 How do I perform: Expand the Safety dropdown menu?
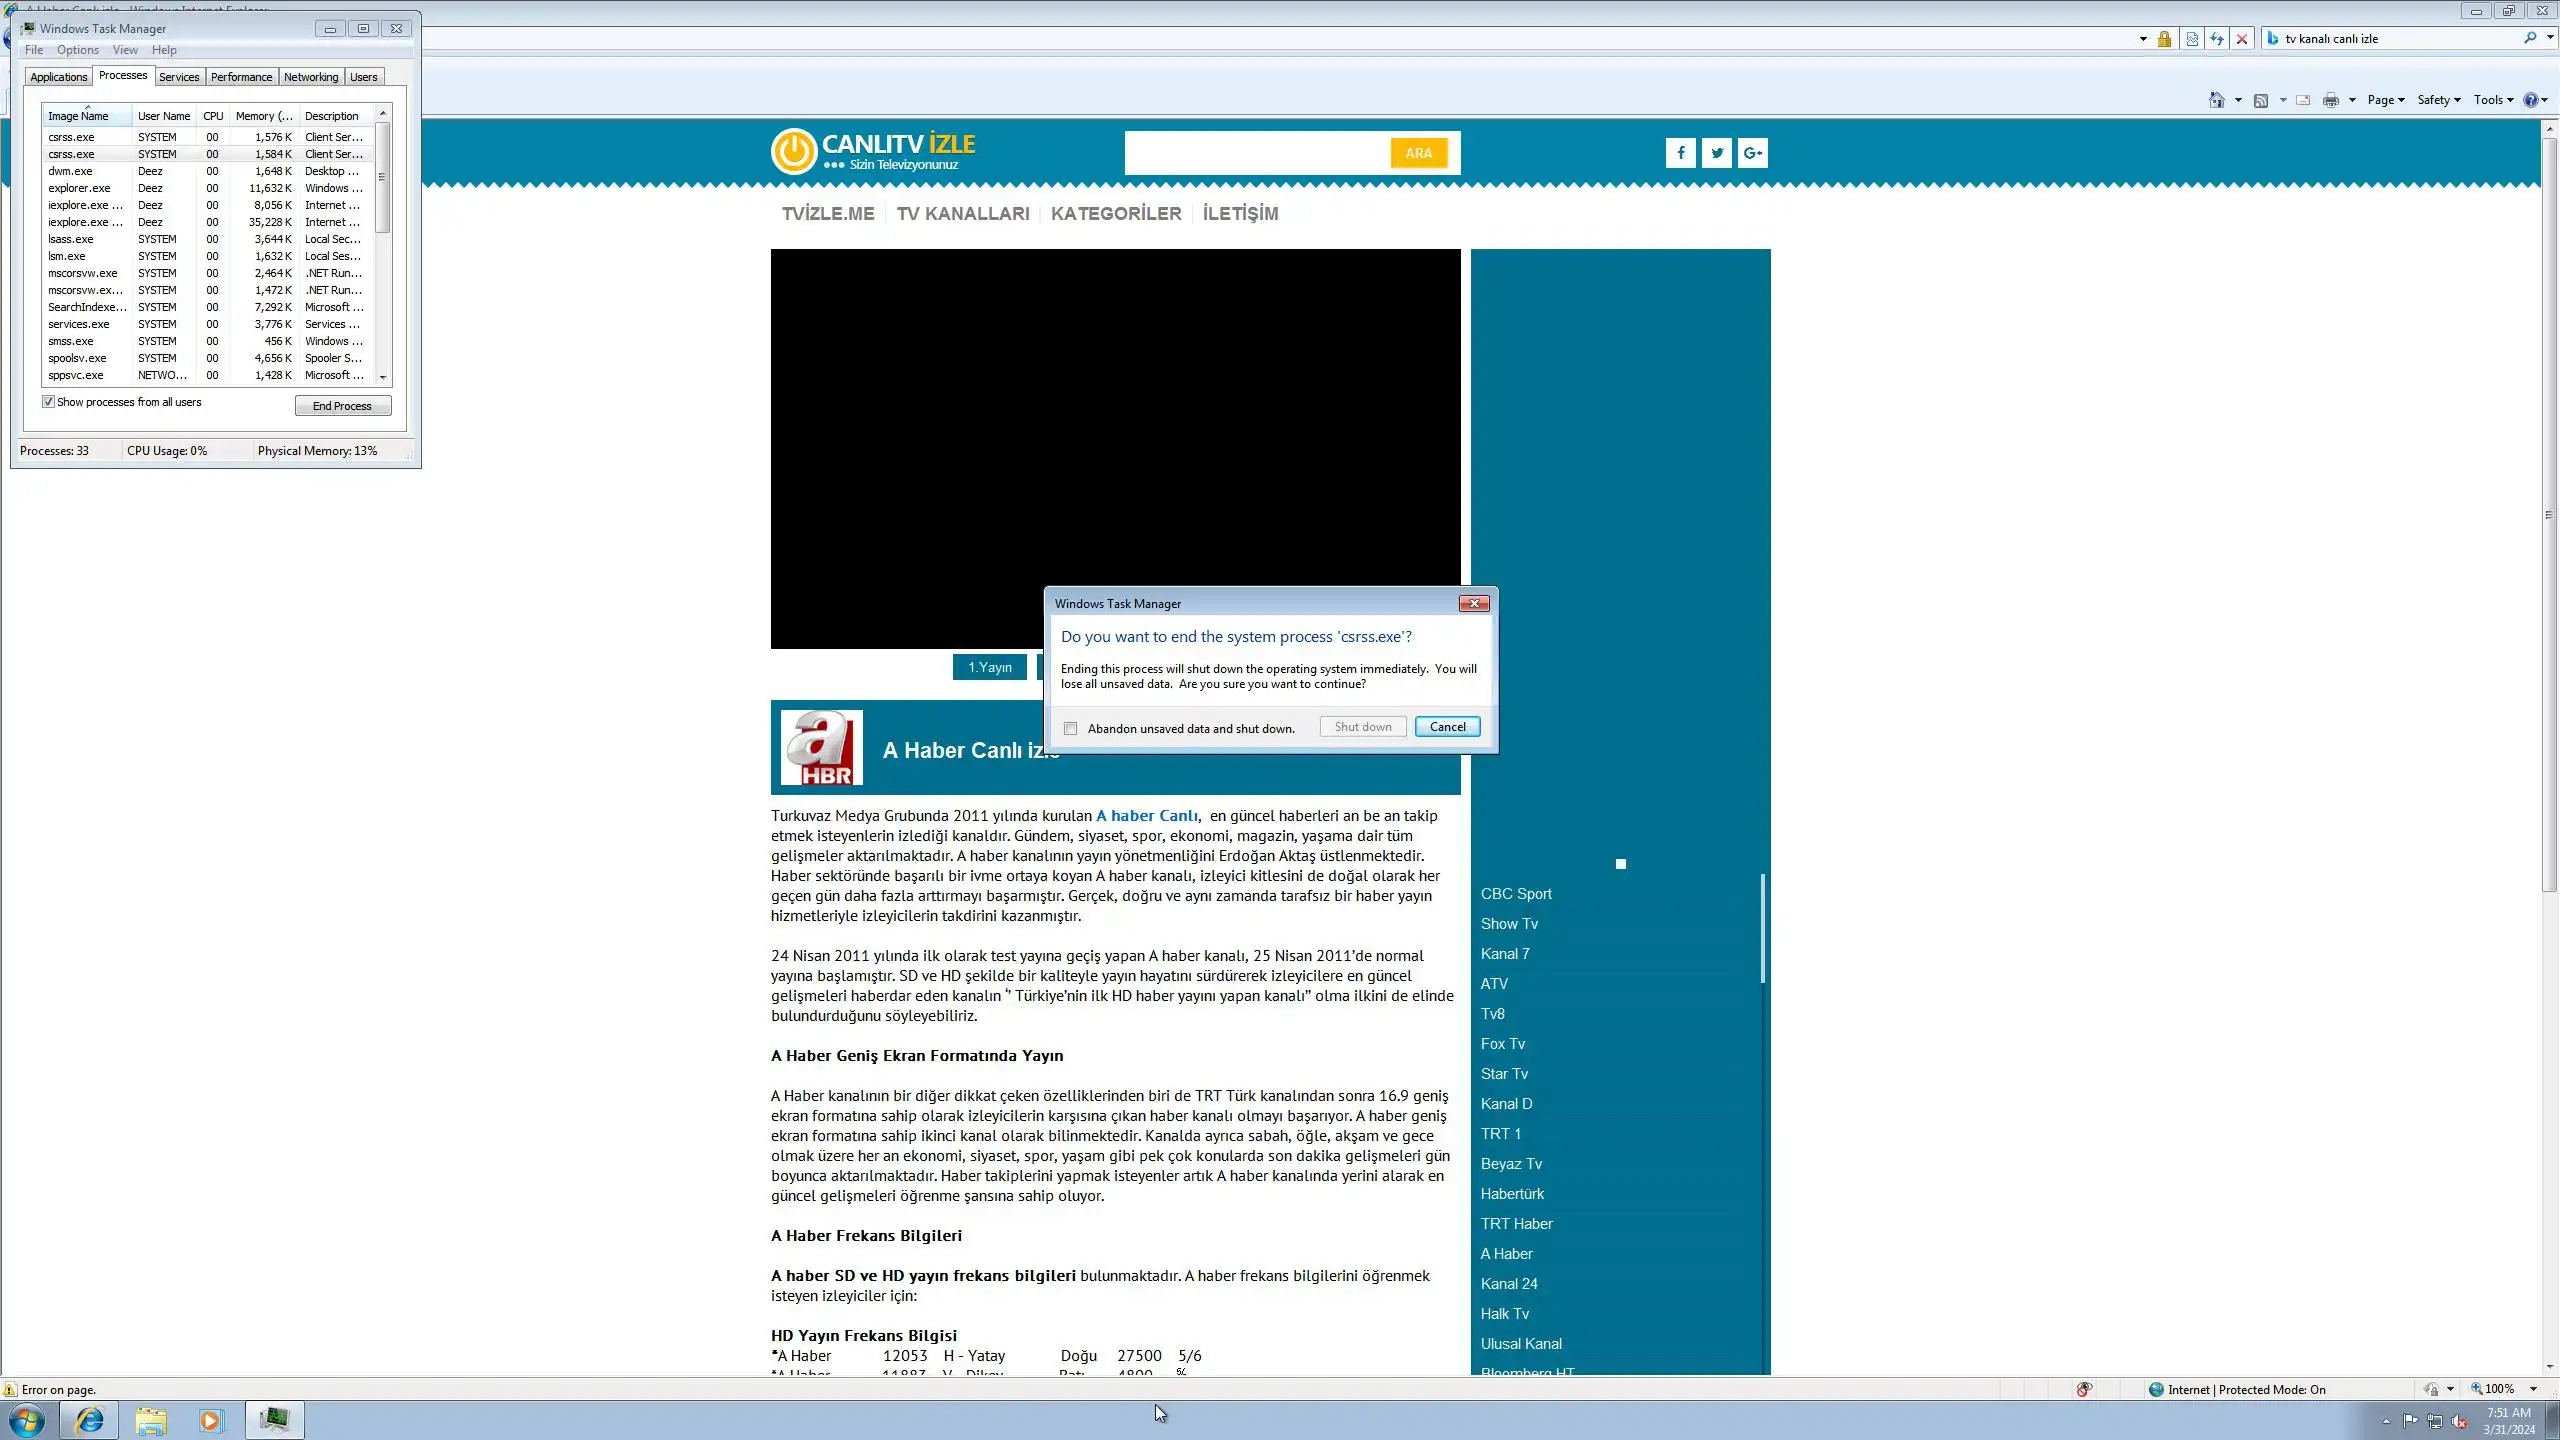[x=2438, y=100]
